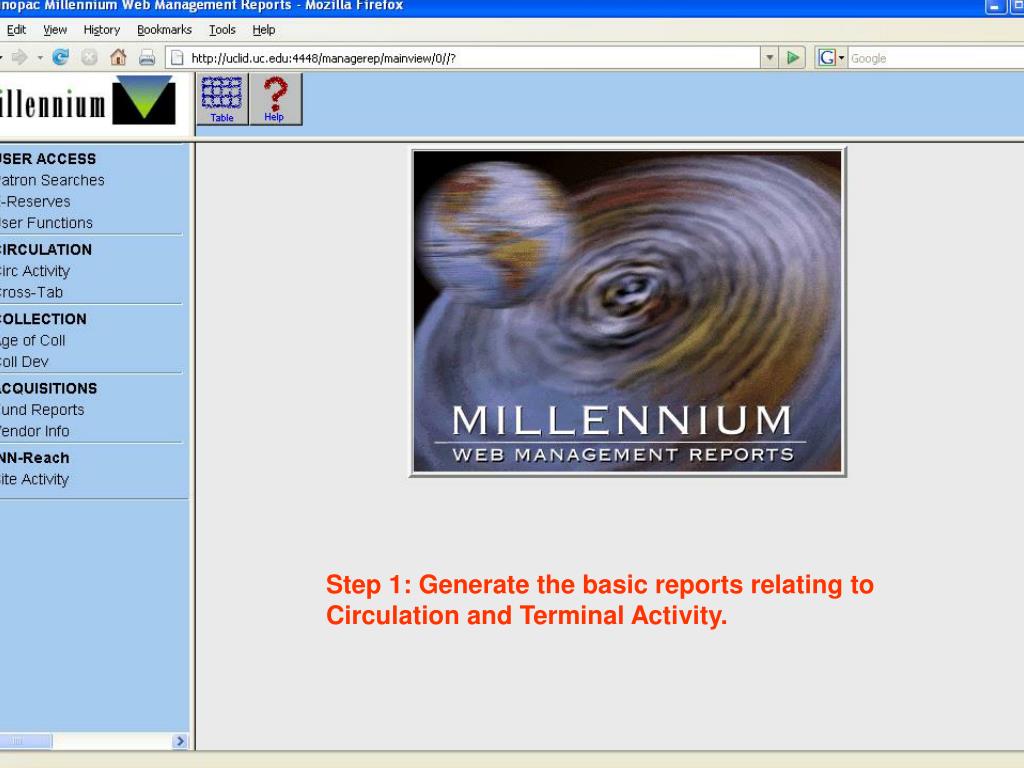Click into the URL address bar
1024x768 pixels.
click(464, 58)
